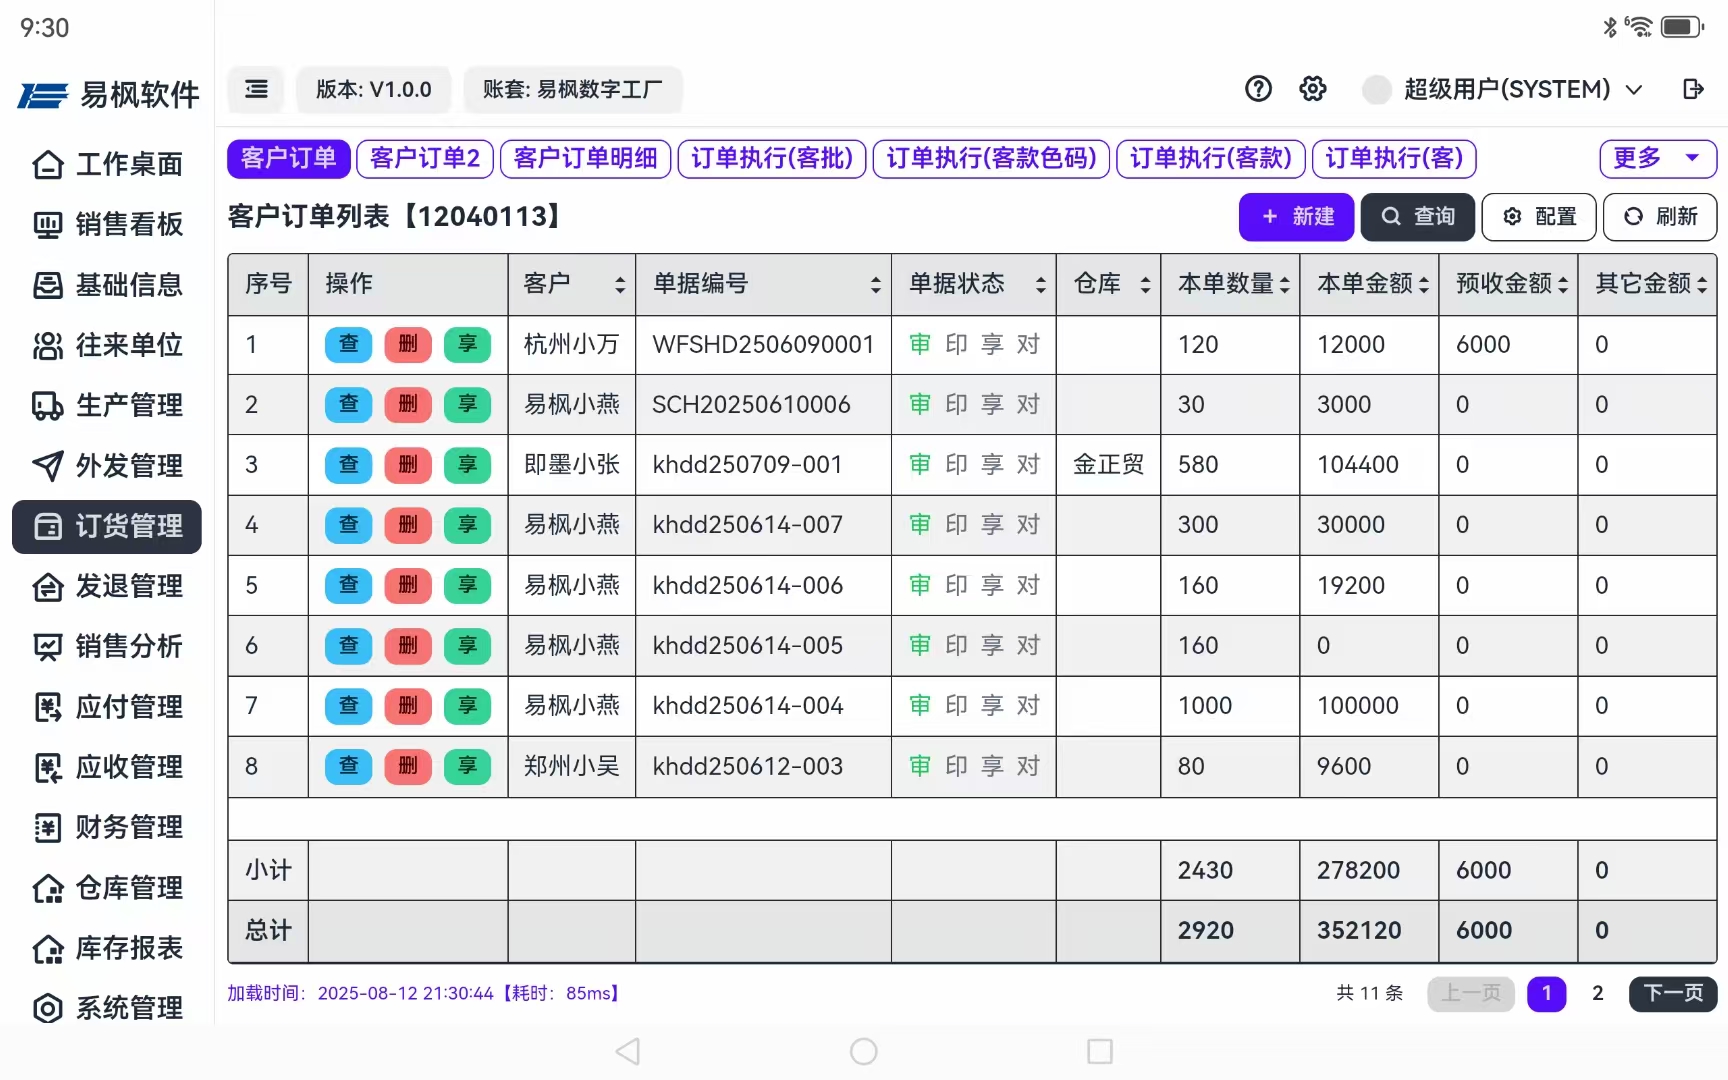
Task: Click the 查 view button in row 1
Action: [348, 344]
